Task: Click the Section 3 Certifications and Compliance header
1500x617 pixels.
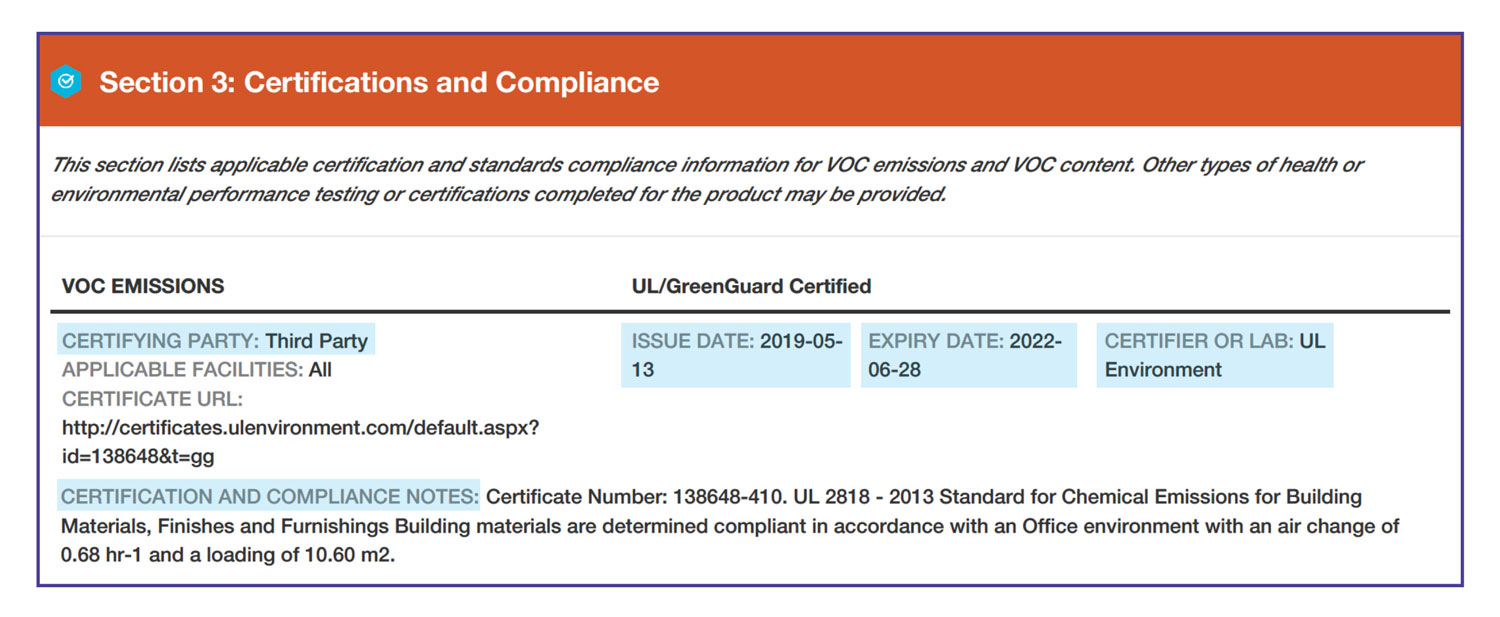Action: point(379,82)
